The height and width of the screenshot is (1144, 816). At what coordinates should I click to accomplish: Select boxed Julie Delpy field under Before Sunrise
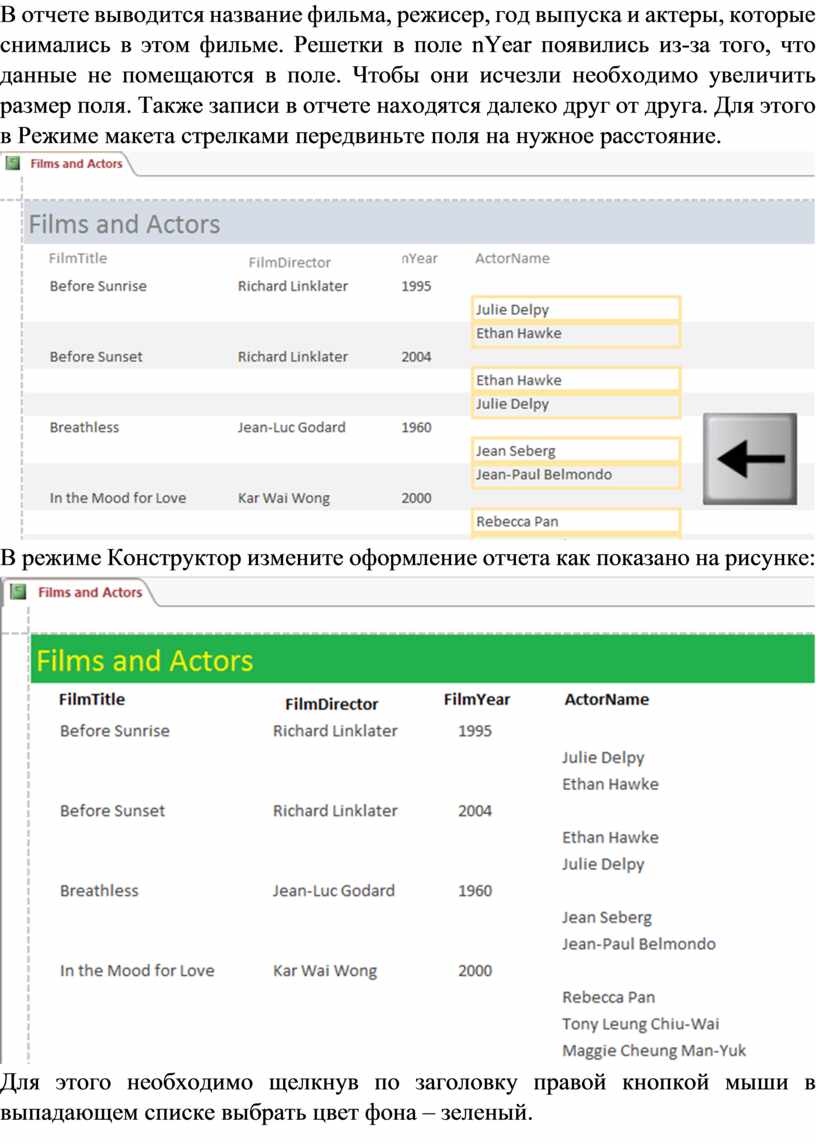576,309
